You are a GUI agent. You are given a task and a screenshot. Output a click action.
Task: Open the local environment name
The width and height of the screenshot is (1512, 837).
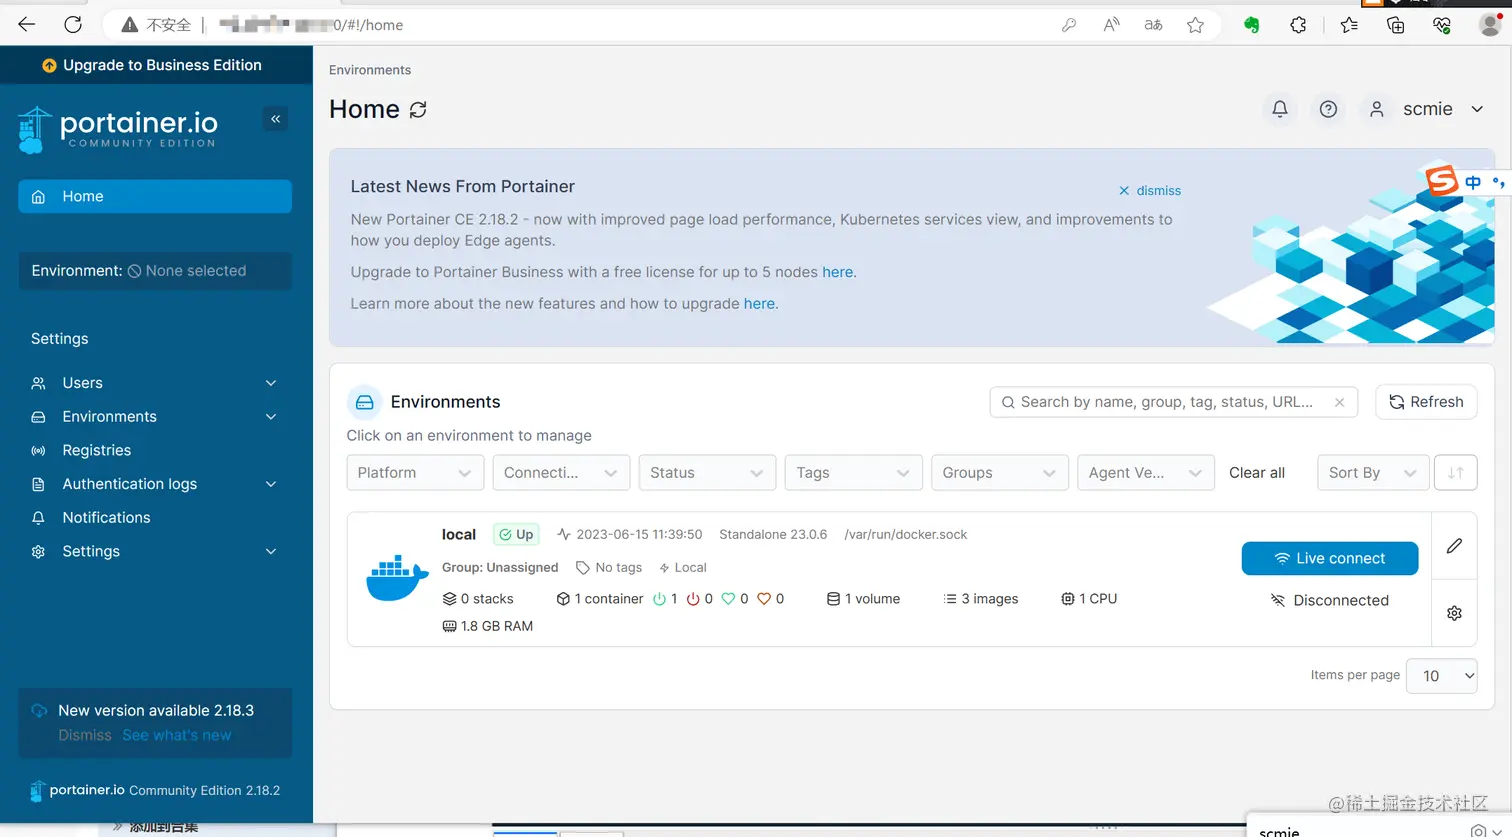pyautogui.click(x=459, y=535)
